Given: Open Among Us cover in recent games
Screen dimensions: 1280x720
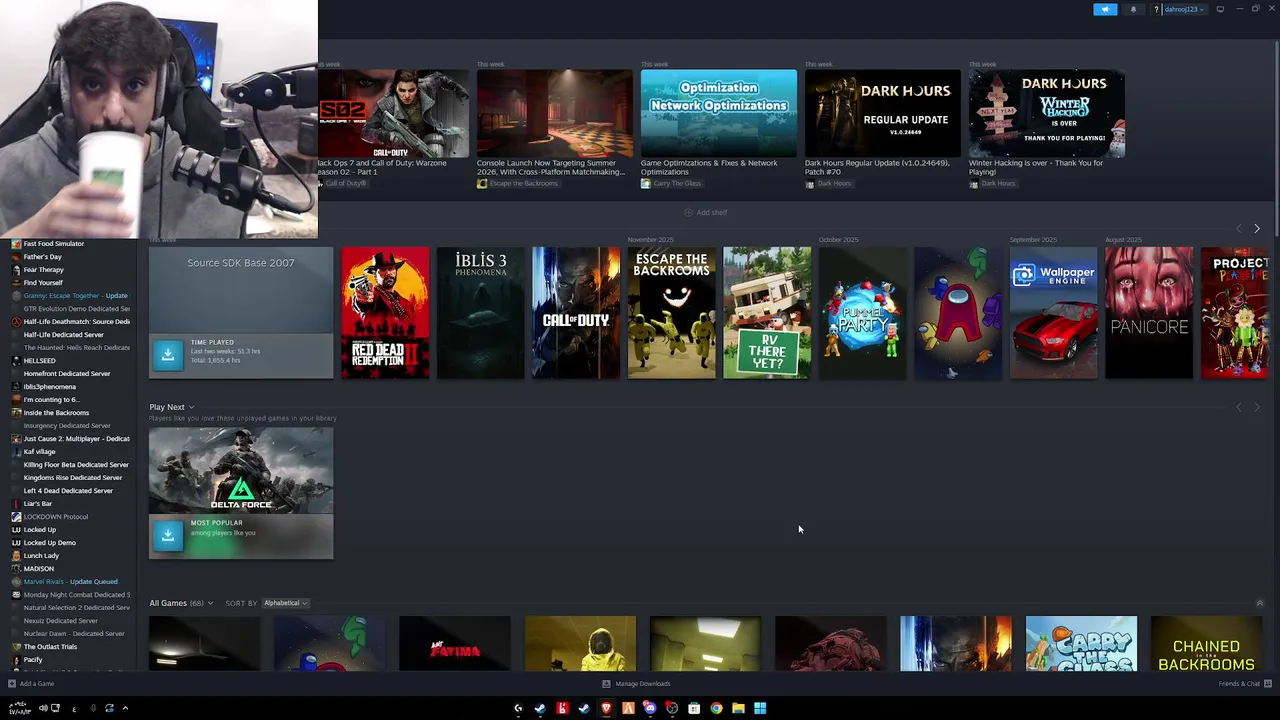Looking at the screenshot, I should (x=958, y=313).
